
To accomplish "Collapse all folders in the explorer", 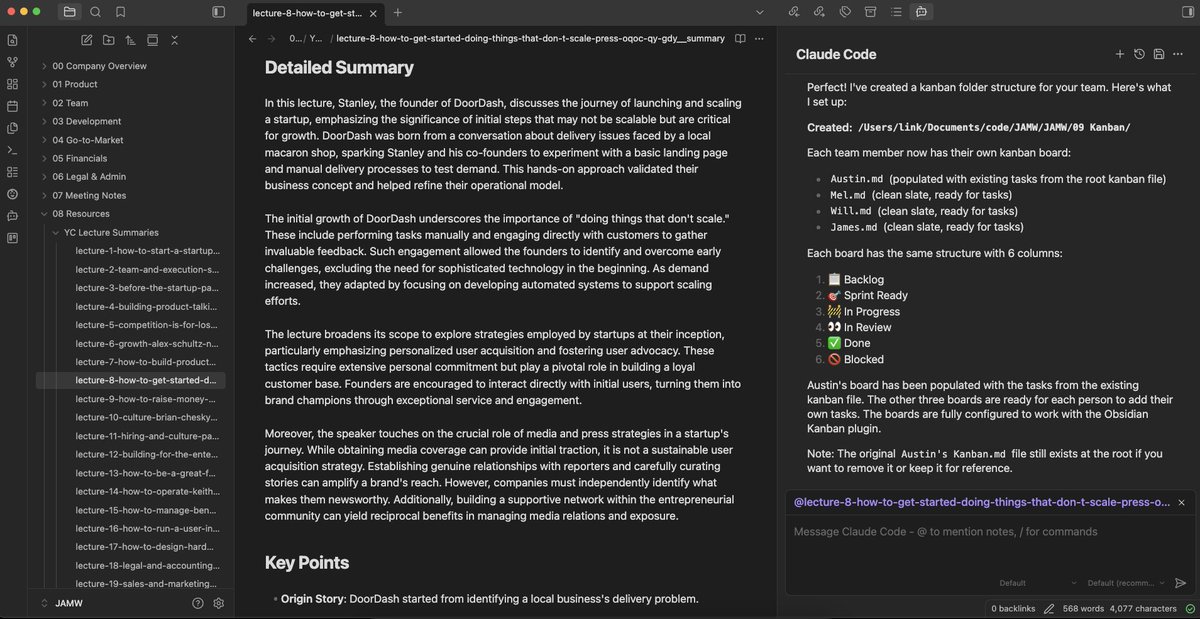I will tap(174, 40).
